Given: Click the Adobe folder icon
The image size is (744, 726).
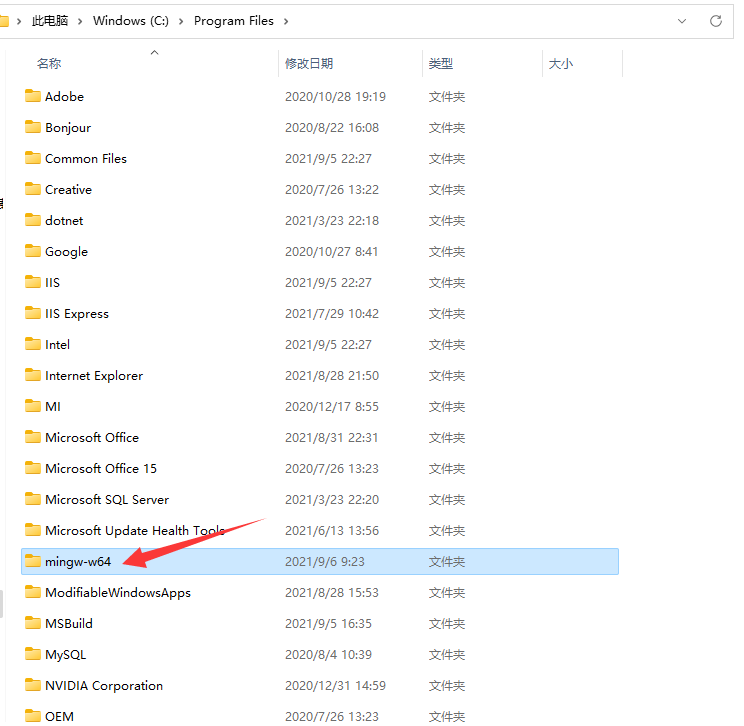Looking at the screenshot, I should pos(33,96).
